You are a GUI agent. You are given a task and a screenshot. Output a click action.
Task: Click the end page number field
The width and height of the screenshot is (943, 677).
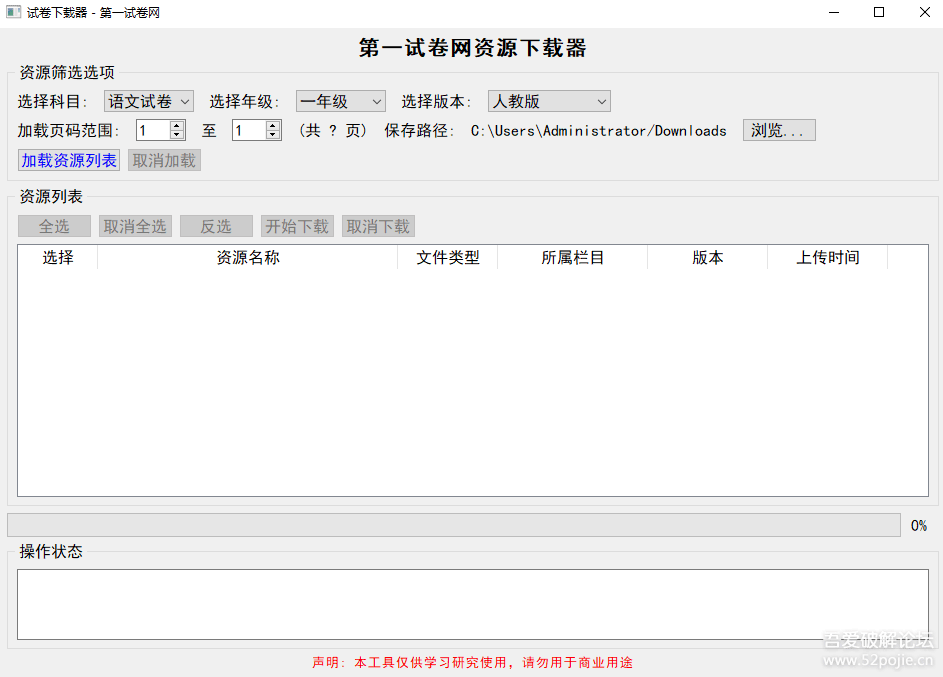tap(250, 130)
